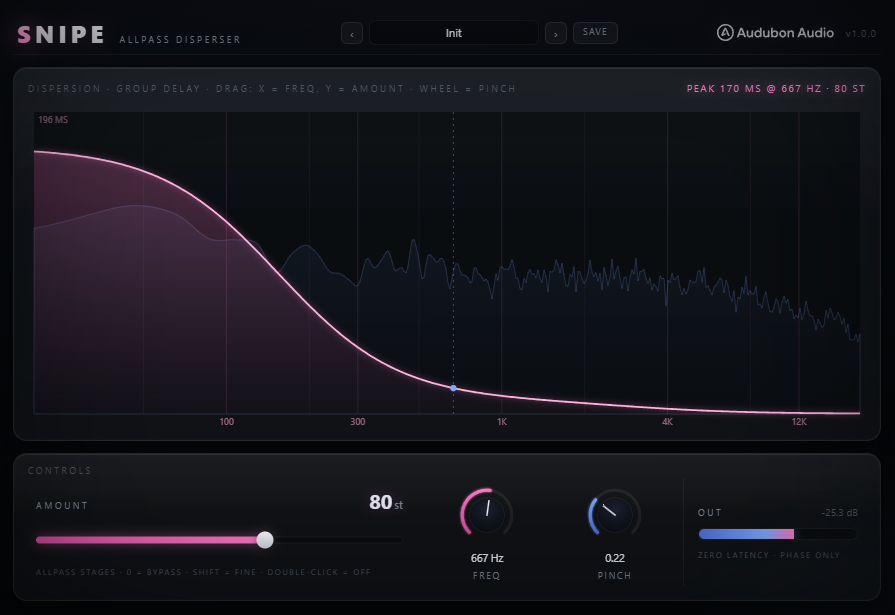
Task: Click the PEAK 170 MS readout
Action: (x=776, y=89)
